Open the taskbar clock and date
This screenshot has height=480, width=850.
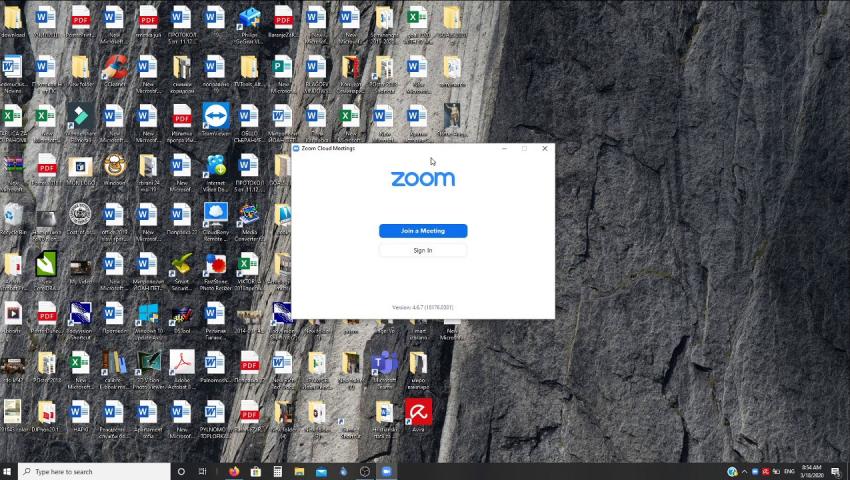coord(812,471)
